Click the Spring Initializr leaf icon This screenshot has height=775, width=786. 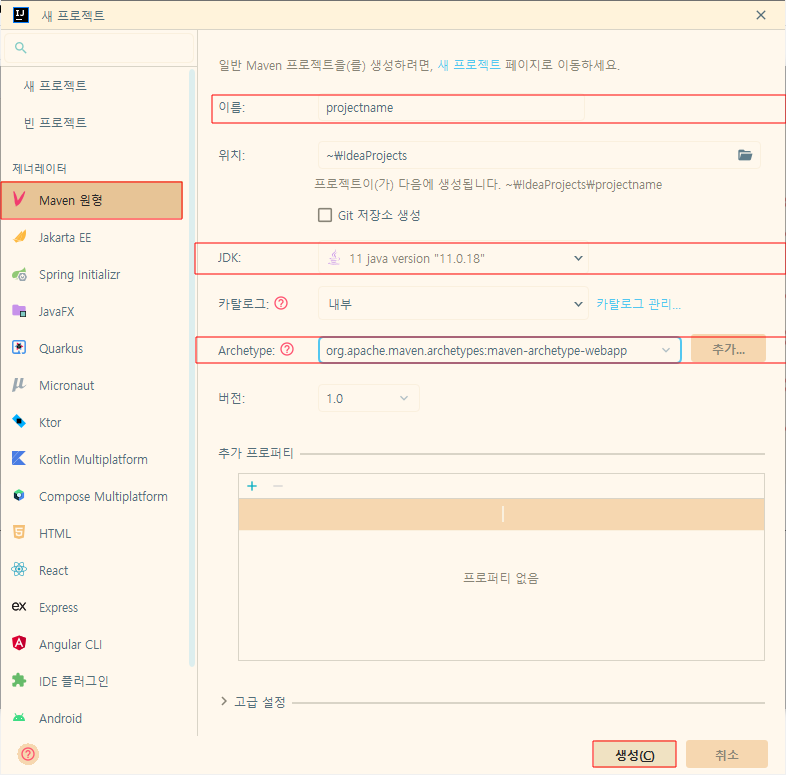point(19,274)
